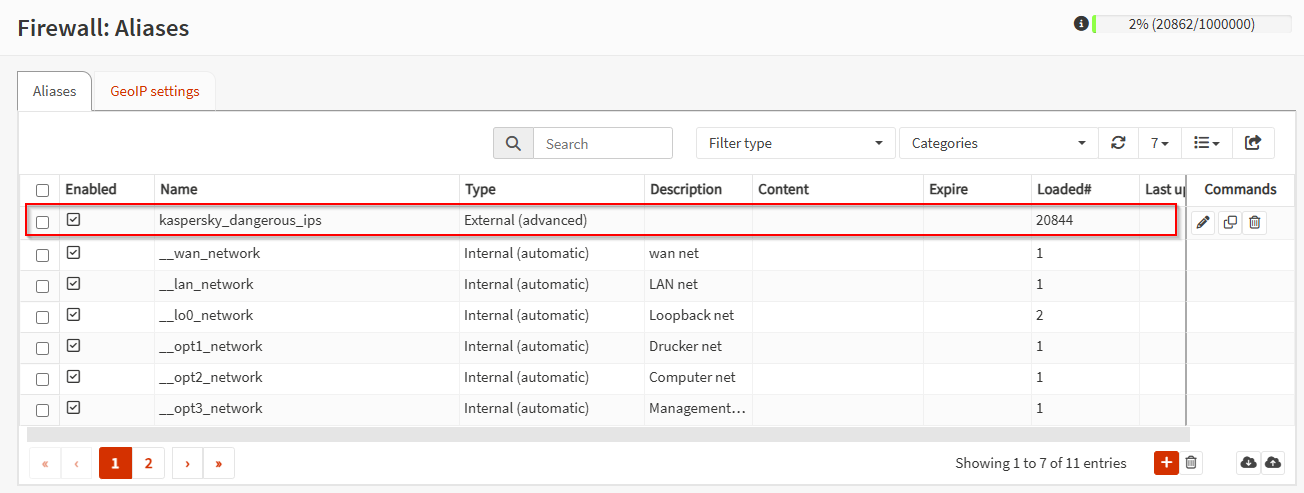Select the Aliases tab
1304x493 pixels.
55,91
